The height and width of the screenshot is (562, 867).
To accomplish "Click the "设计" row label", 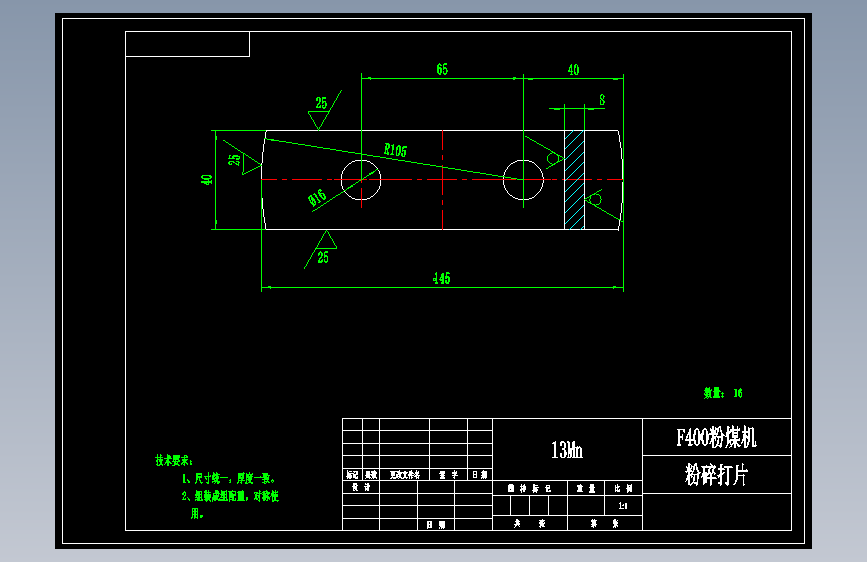I will point(361,487).
